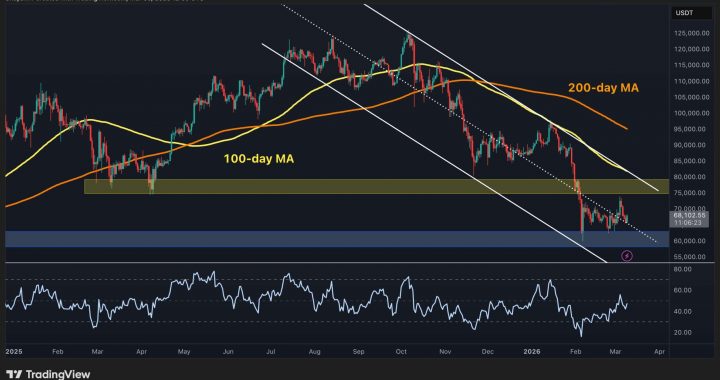Click the 80,000.00 price axis label

click(690, 177)
